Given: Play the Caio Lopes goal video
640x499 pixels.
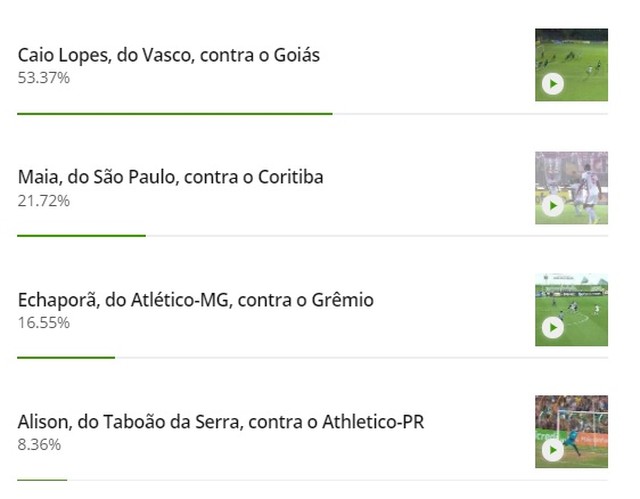Looking at the screenshot, I should (x=552, y=84).
